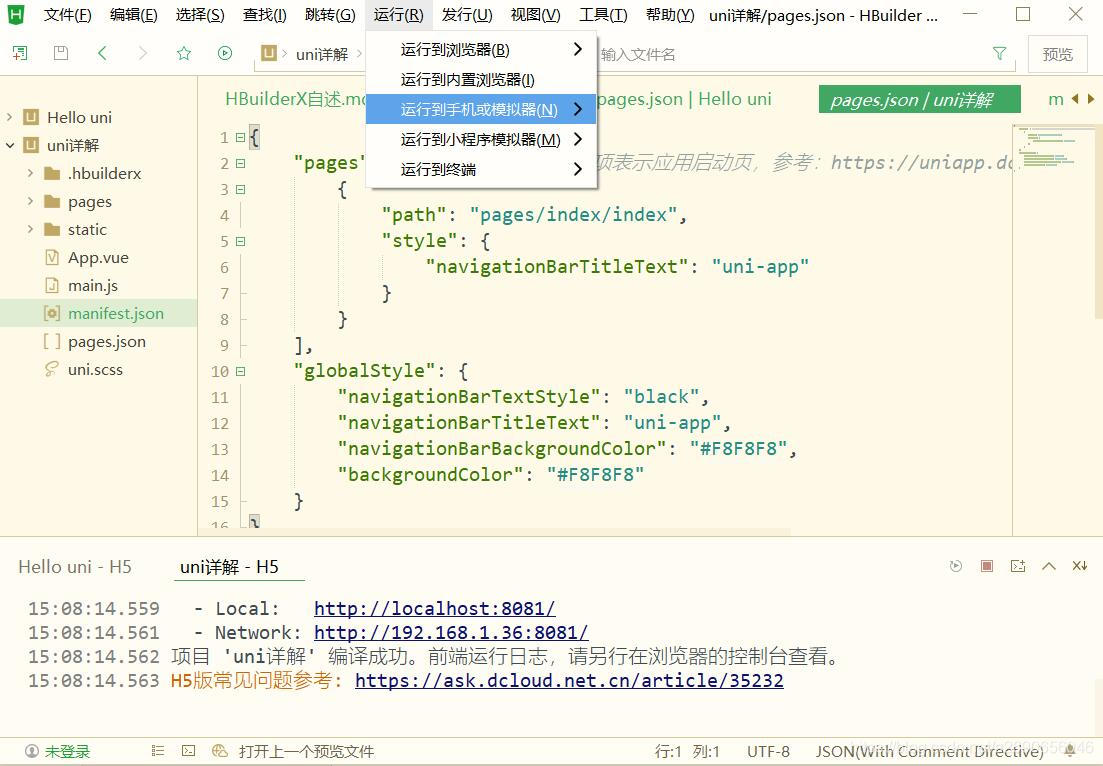Click the 预览 preview button
The height and width of the screenshot is (766, 1103).
[x=1057, y=54]
